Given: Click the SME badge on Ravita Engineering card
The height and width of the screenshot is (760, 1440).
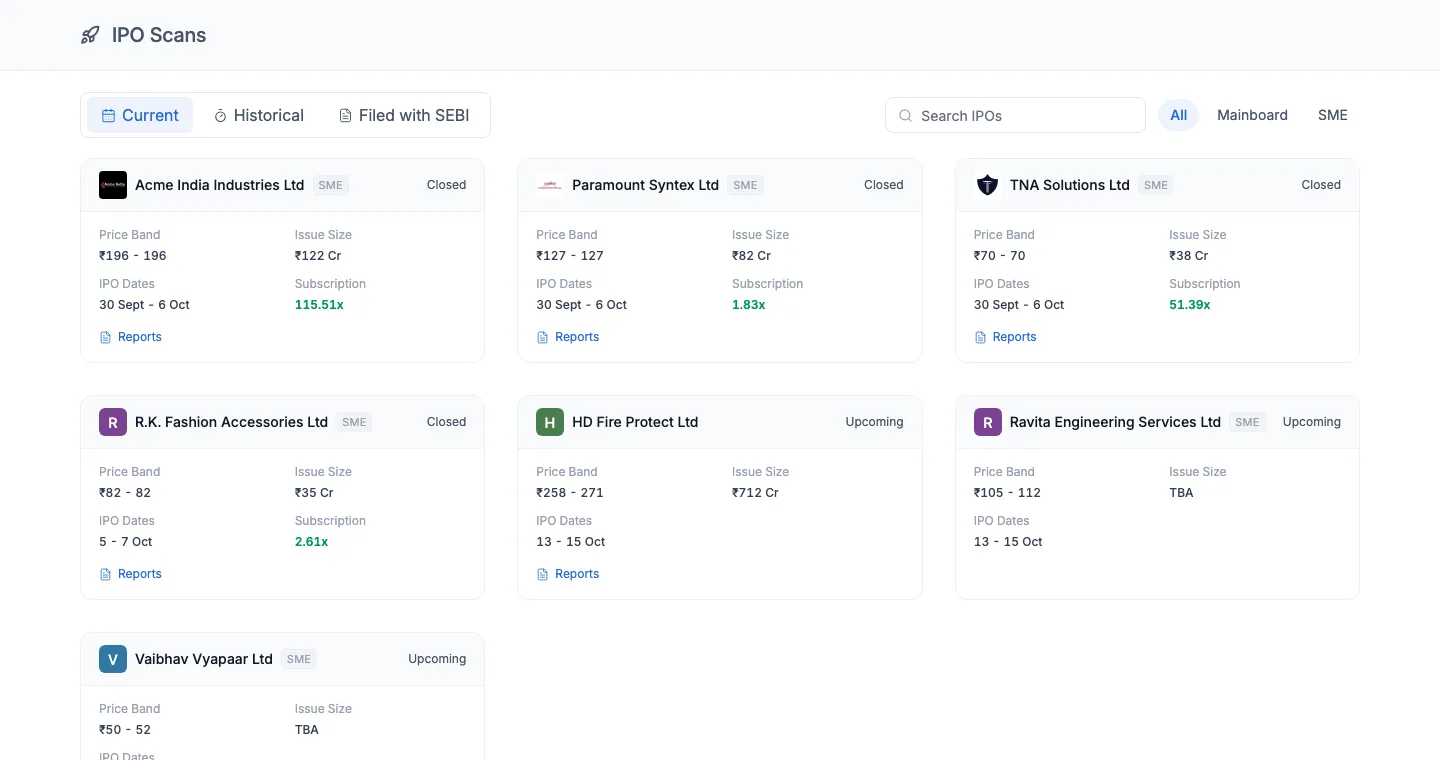Looking at the screenshot, I should coord(1247,422).
